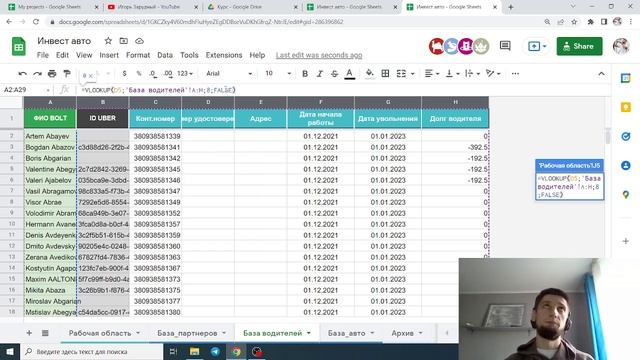The height and width of the screenshot is (360, 640).
Task: Open File Explorer from taskbar
Action: [x=194, y=351]
